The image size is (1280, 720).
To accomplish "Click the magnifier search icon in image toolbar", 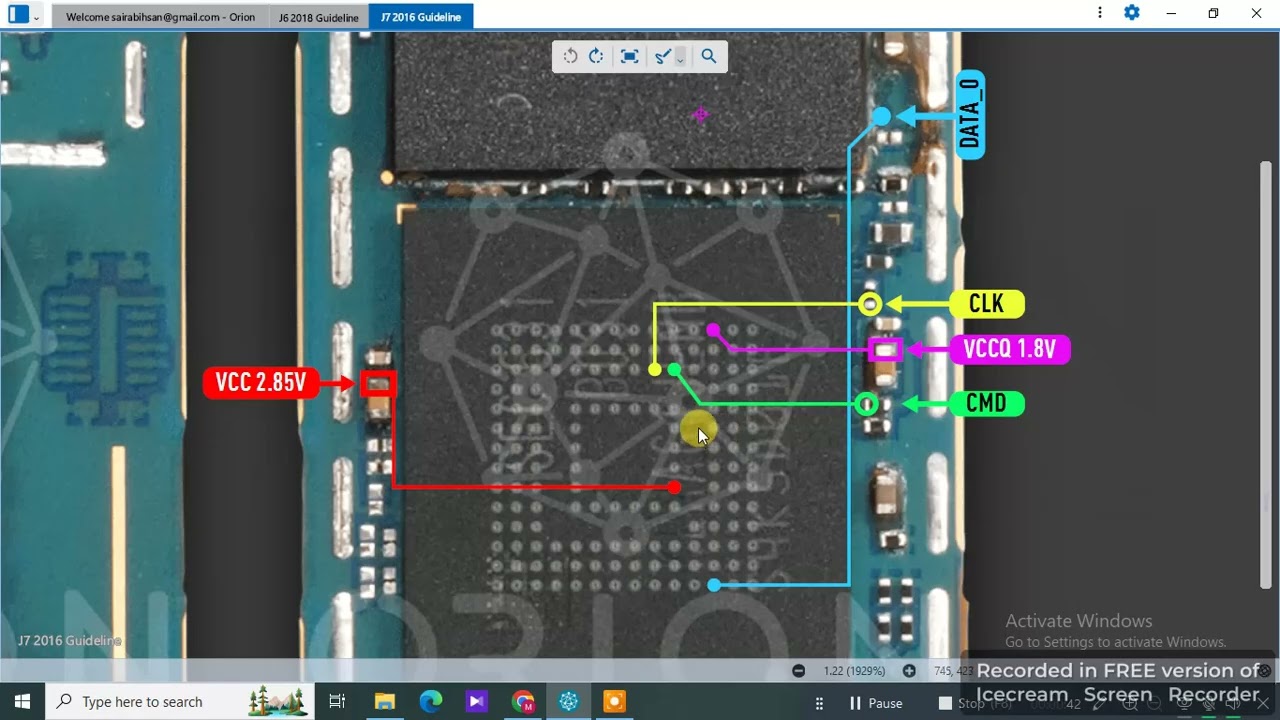I will tap(709, 57).
